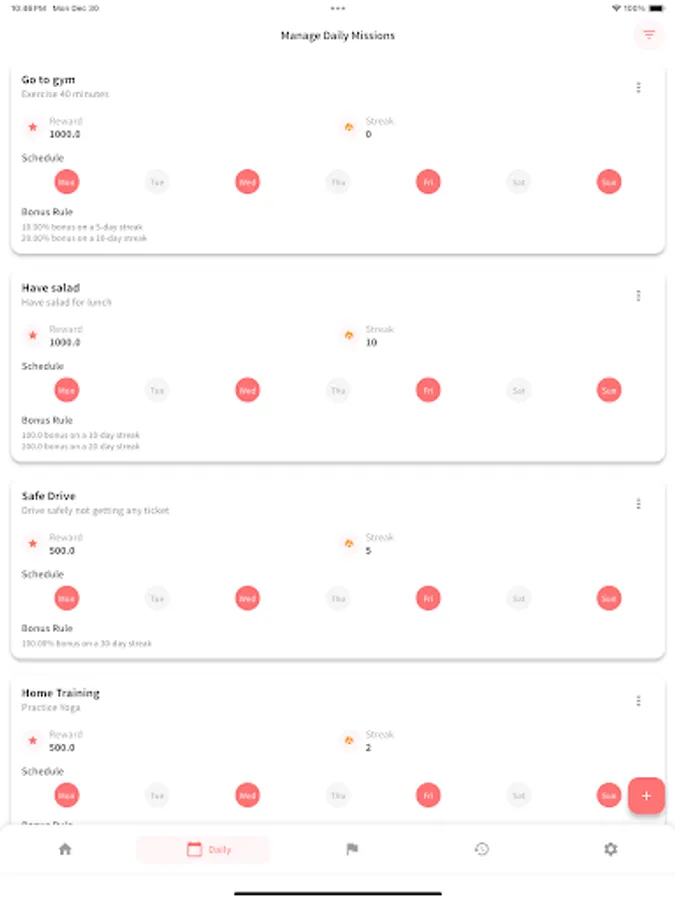The width and height of the screenshot is (675, 900).
Task: Open the overflow menu on Go to gym
Action: (x=639, y=87)
